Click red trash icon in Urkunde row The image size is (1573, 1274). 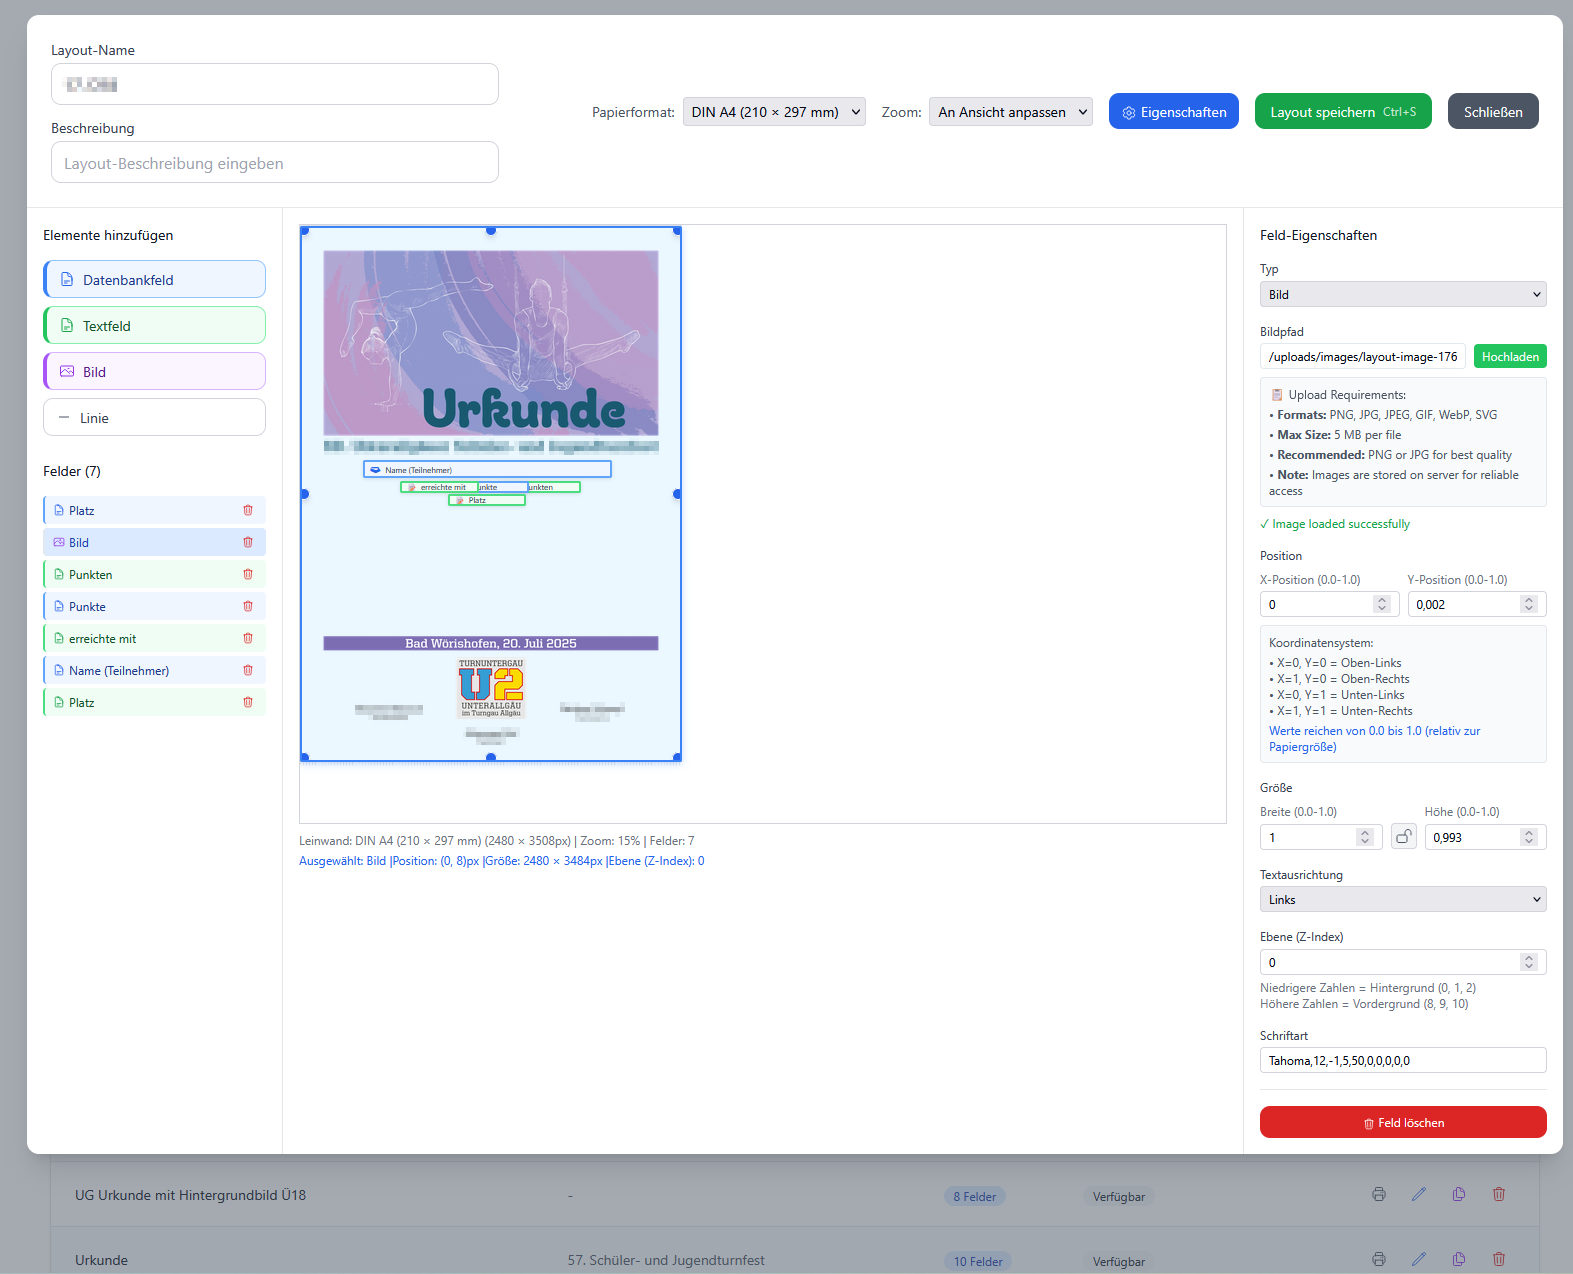[x=1499, y=1259]
